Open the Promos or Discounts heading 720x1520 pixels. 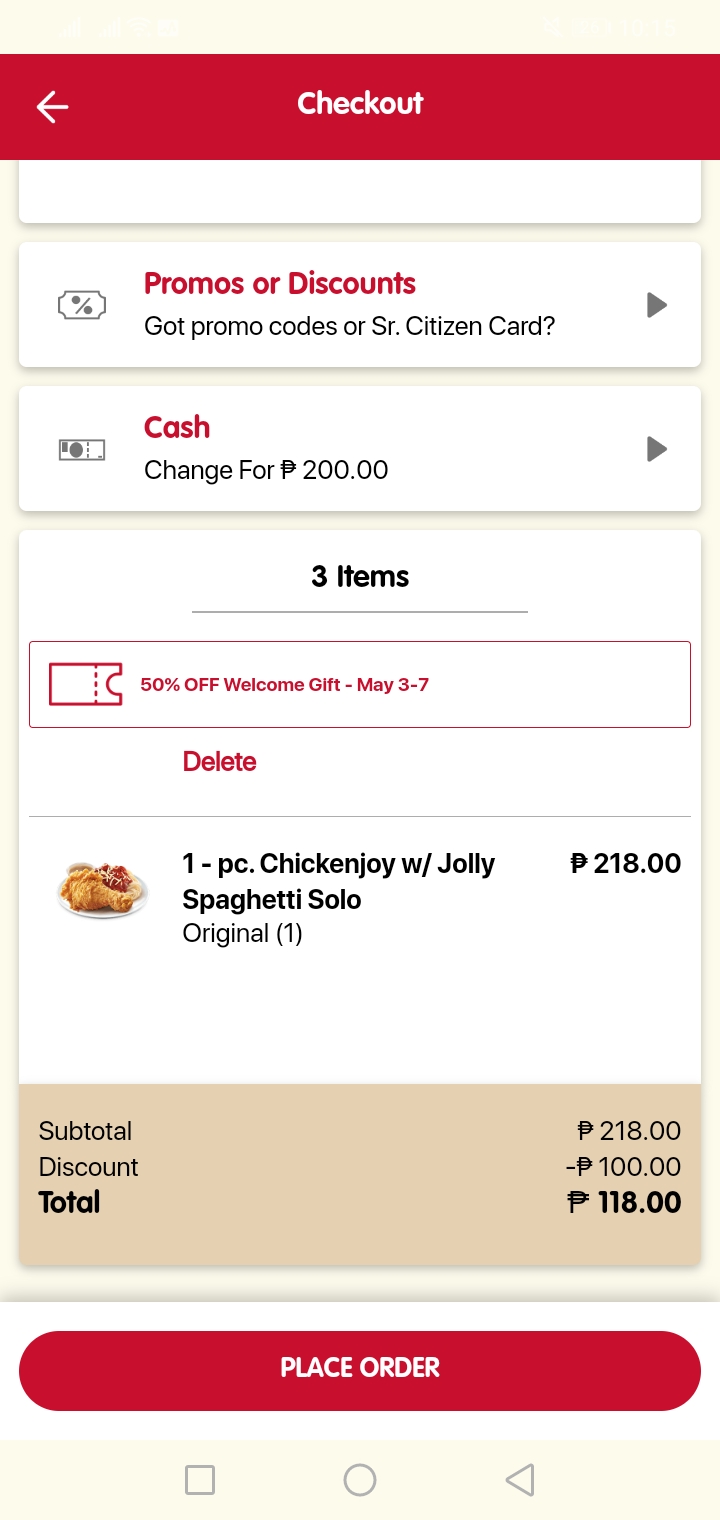[280, 284]
